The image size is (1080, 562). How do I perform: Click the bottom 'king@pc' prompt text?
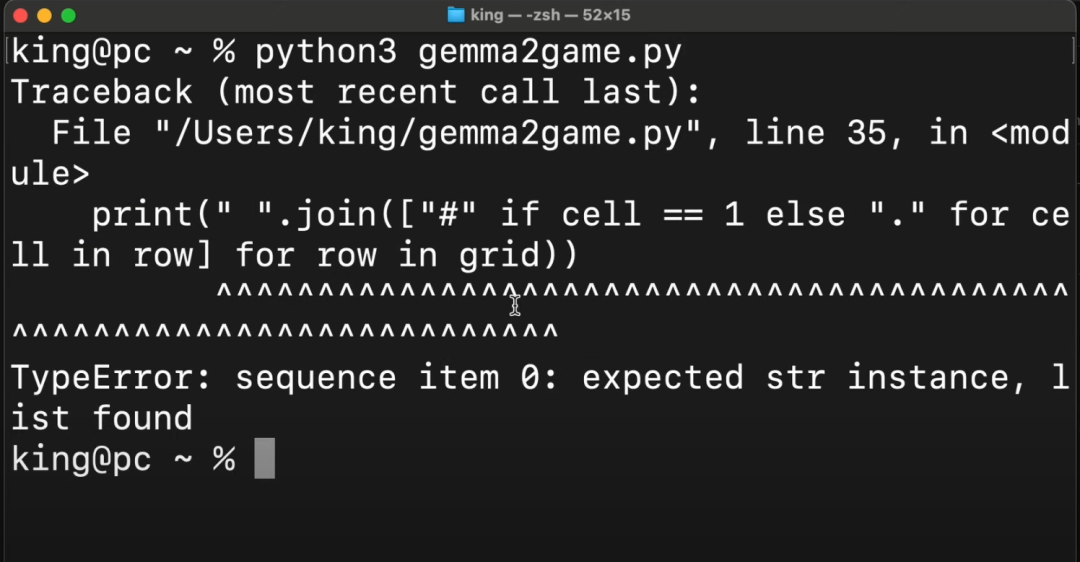(81, 459)
